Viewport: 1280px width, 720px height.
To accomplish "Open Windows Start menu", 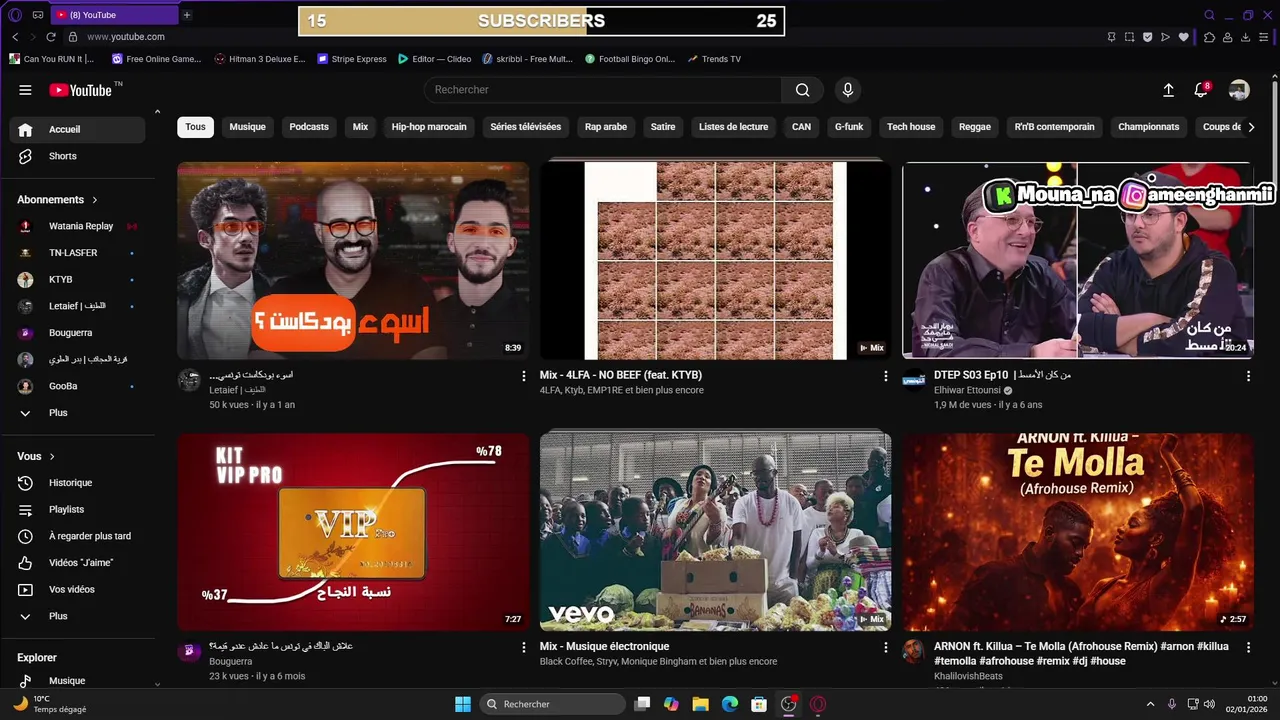I will coord(463,704).
